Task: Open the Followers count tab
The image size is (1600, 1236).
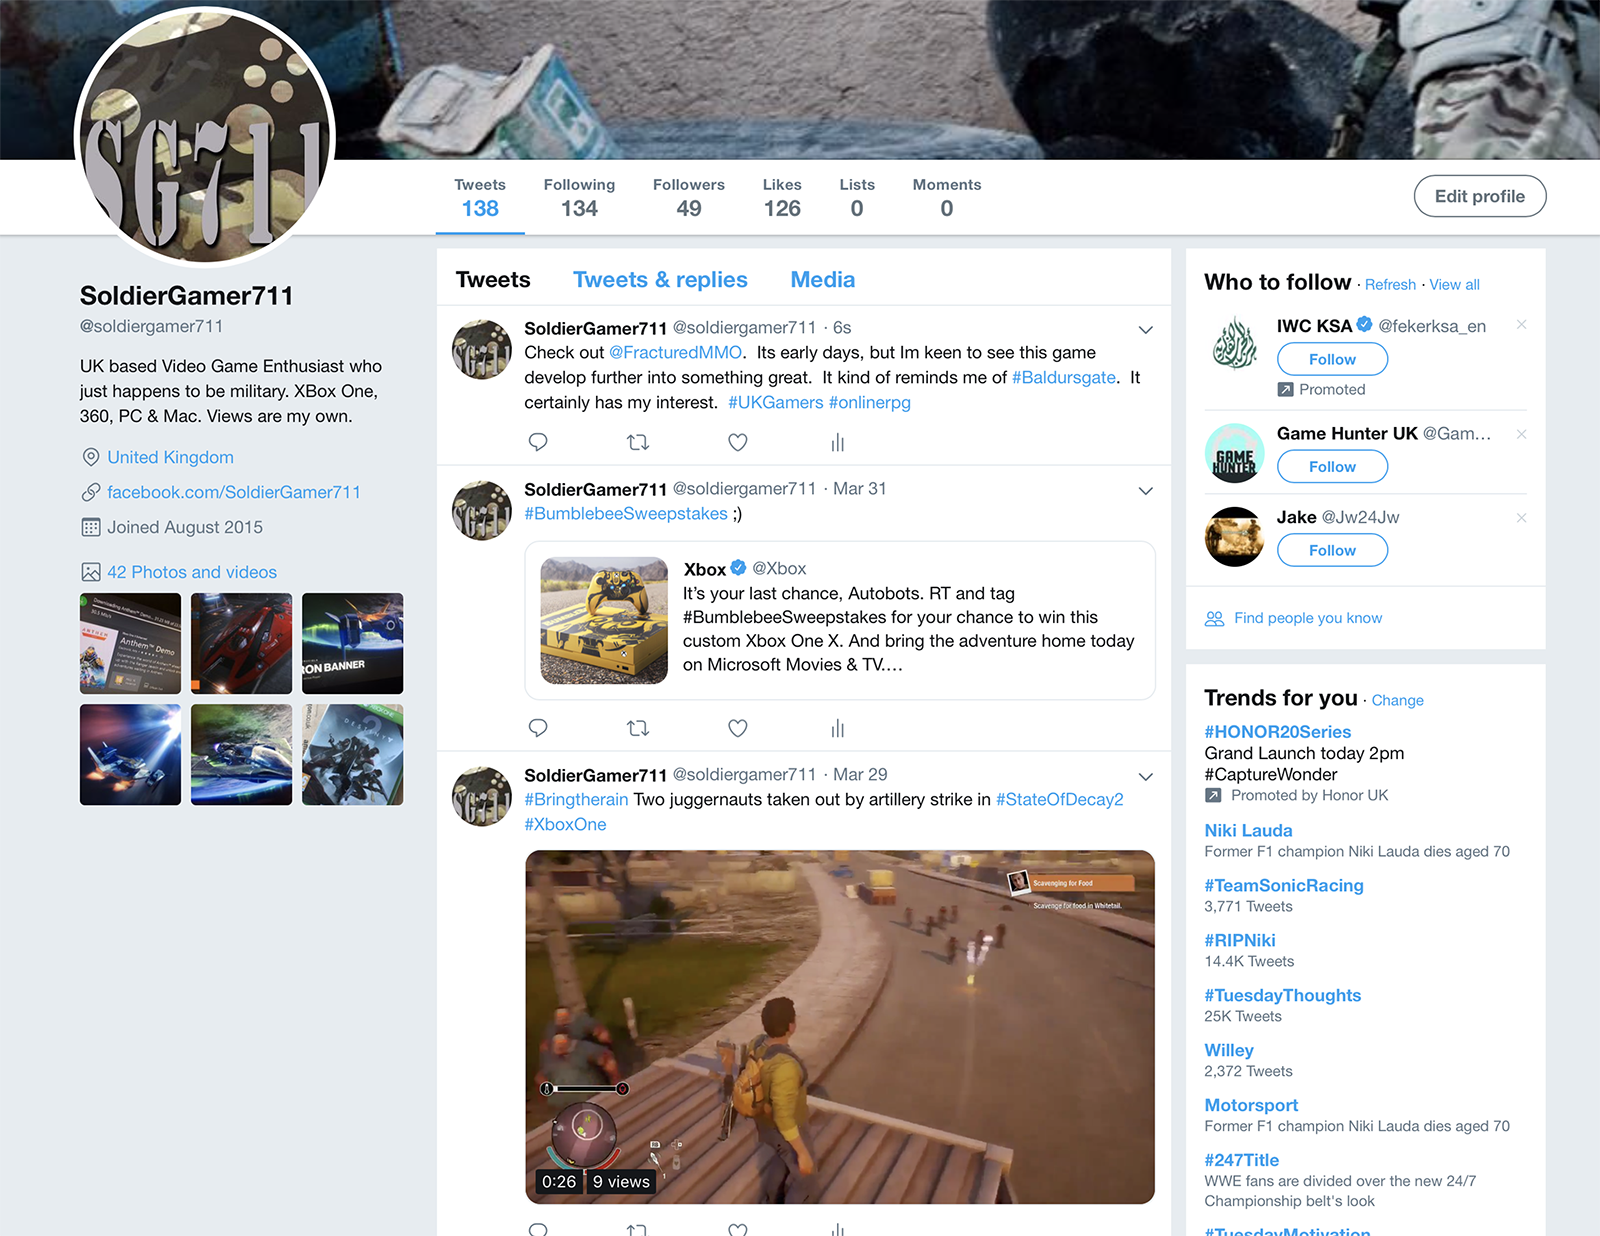Action: pyautogui.click(x=689, y=198)
